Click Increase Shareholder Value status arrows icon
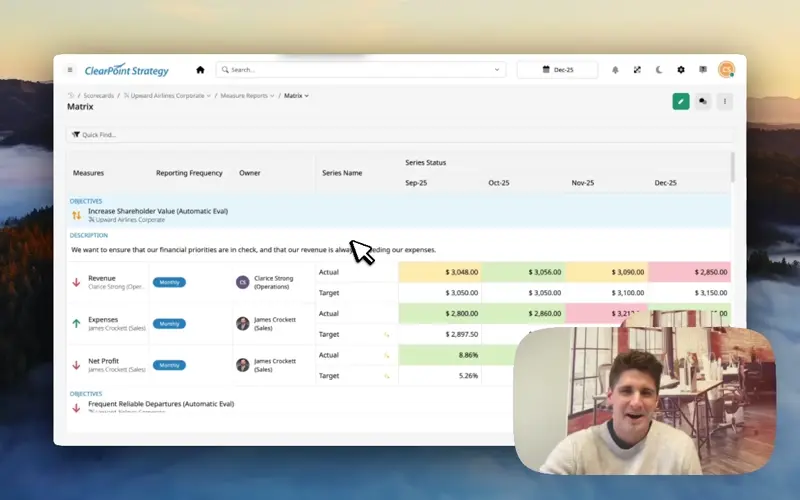 pos(77,215)
